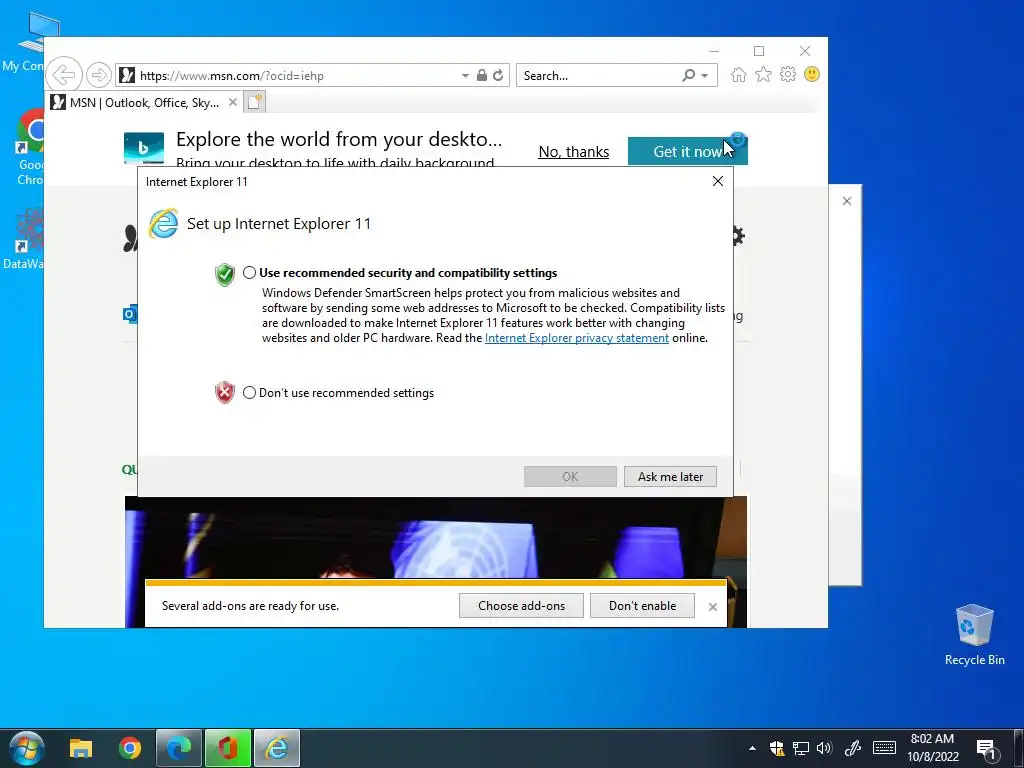Click Get it now button
Viewport: 1024px width, 768px height.
687,152
